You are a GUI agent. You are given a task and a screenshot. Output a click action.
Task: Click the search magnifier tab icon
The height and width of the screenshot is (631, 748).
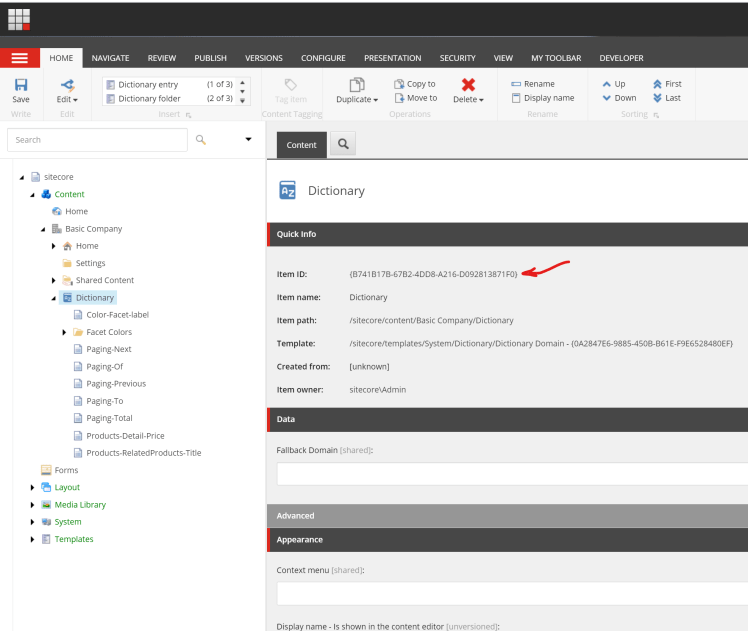pos(342,145)
